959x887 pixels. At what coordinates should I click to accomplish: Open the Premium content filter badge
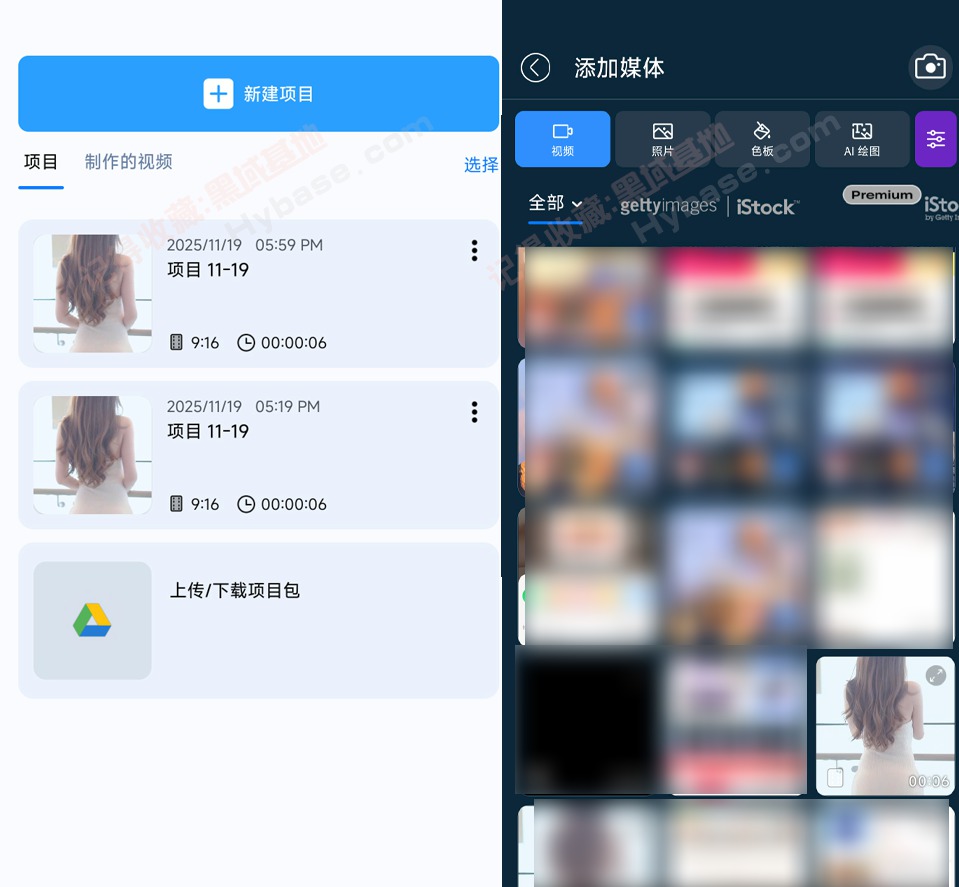pyautogui.click(x=881, y=194)
